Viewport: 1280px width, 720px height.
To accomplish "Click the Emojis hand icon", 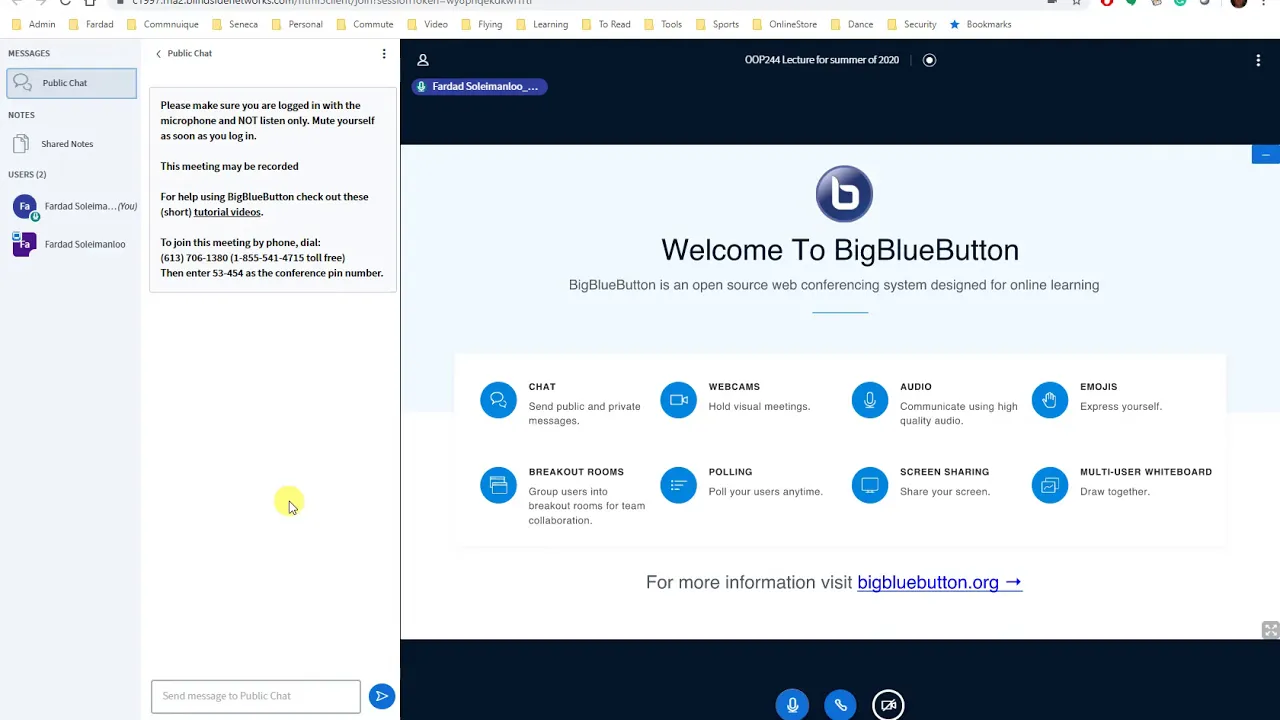I will (x=1050, y=400).
